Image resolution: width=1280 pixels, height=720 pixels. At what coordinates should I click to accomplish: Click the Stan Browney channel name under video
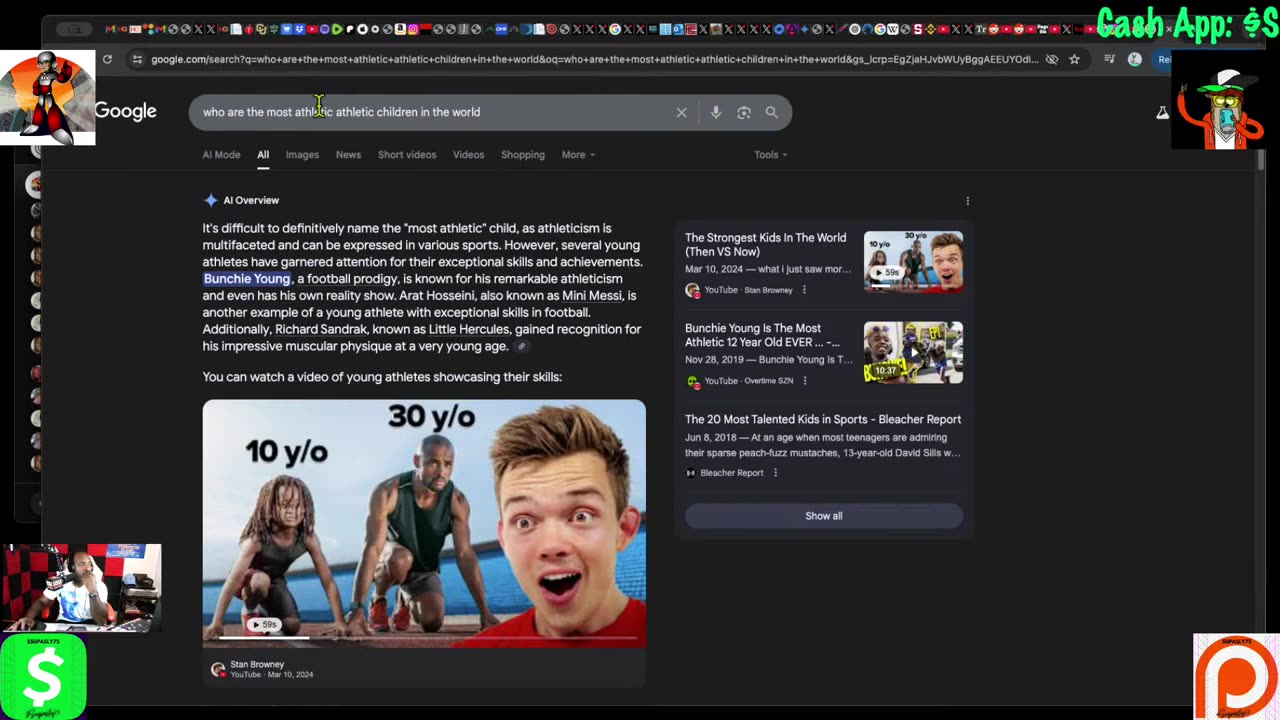click(257, 665)
